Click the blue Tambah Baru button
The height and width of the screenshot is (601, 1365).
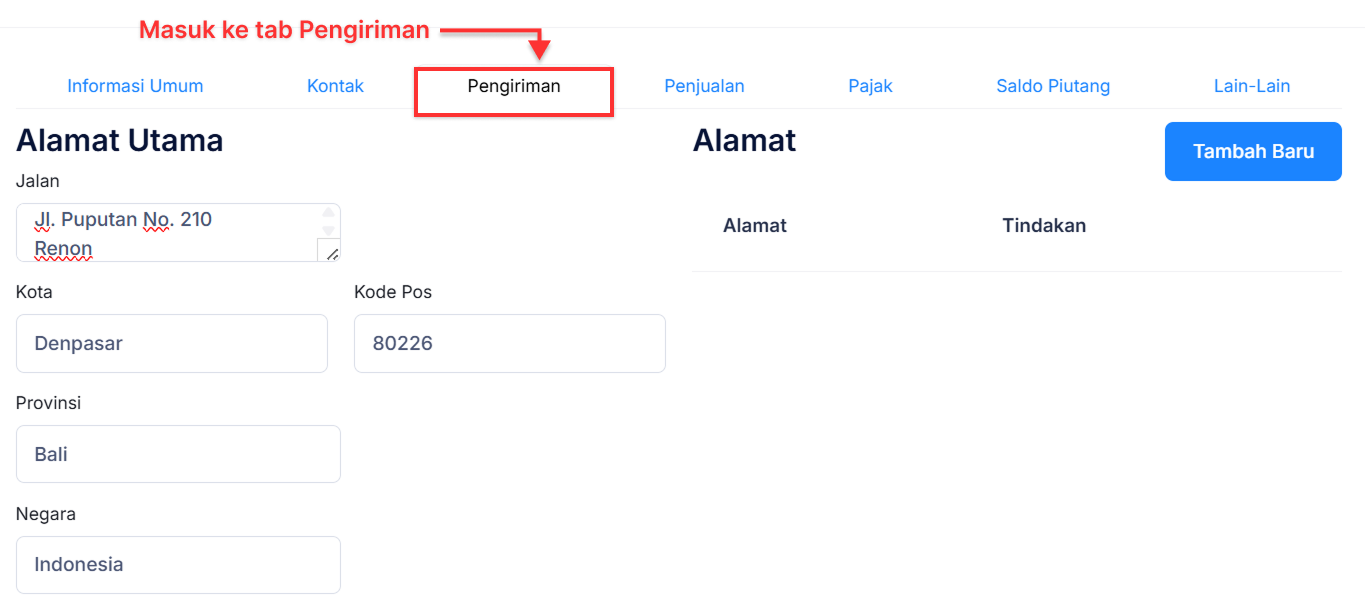coord(1252,151)
